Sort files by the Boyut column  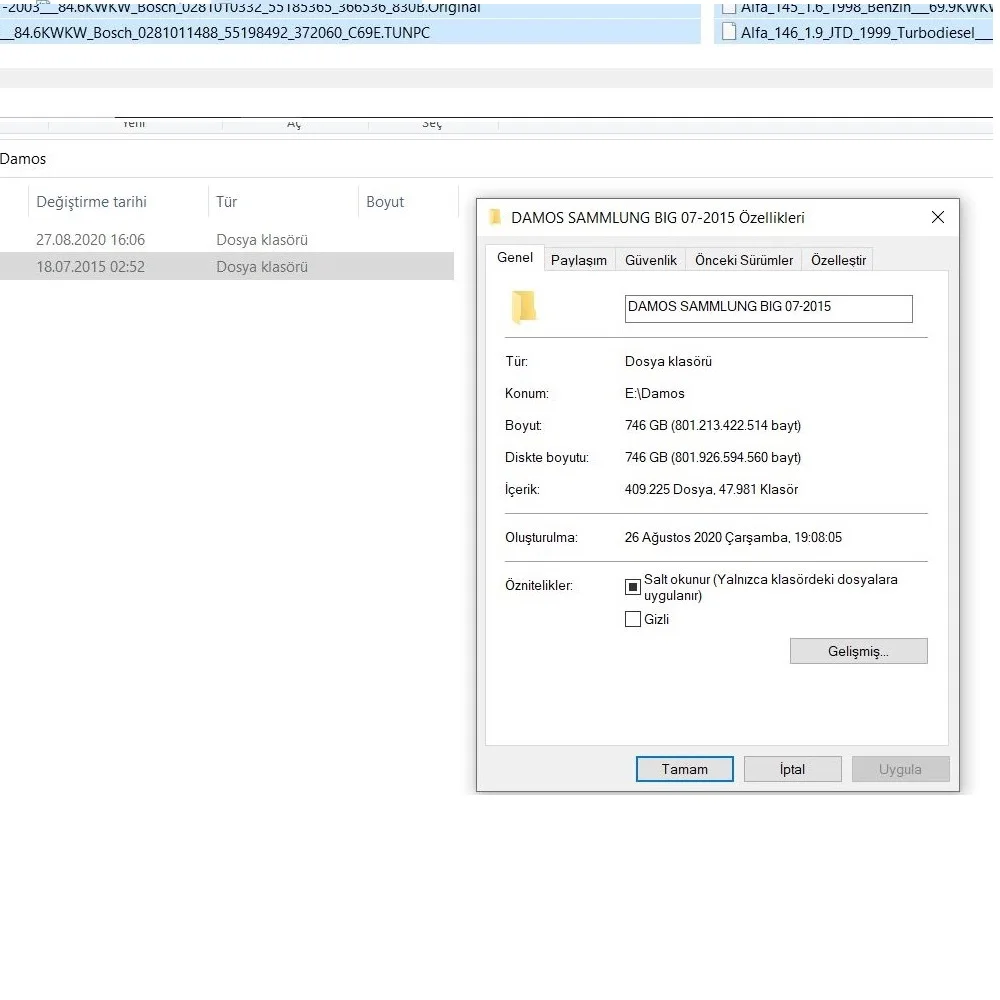[385, 201]
